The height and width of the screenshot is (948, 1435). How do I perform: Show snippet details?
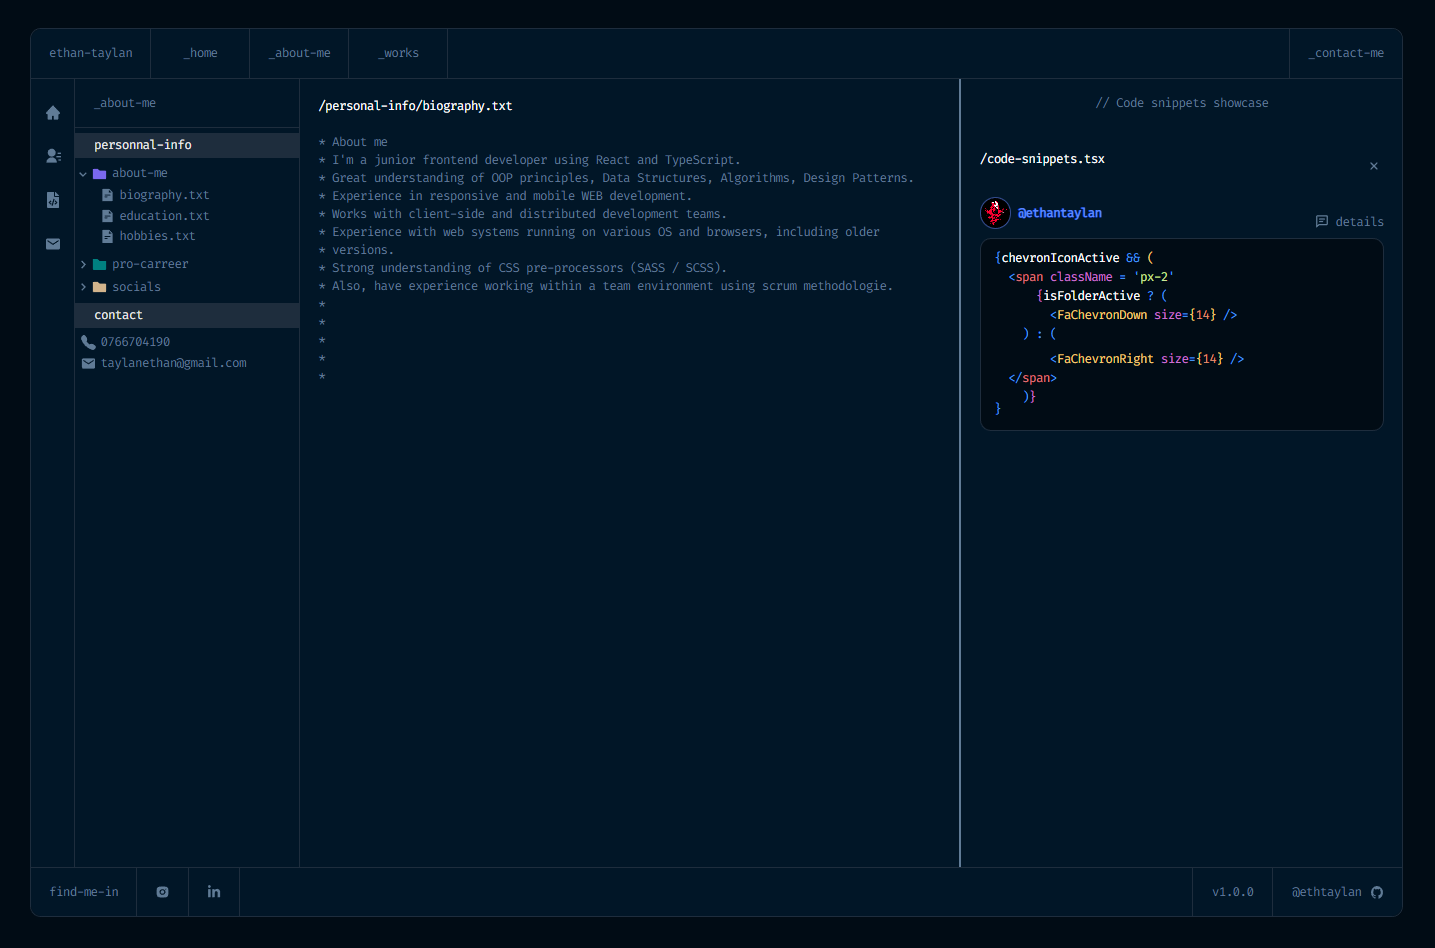pos(1350,222)
